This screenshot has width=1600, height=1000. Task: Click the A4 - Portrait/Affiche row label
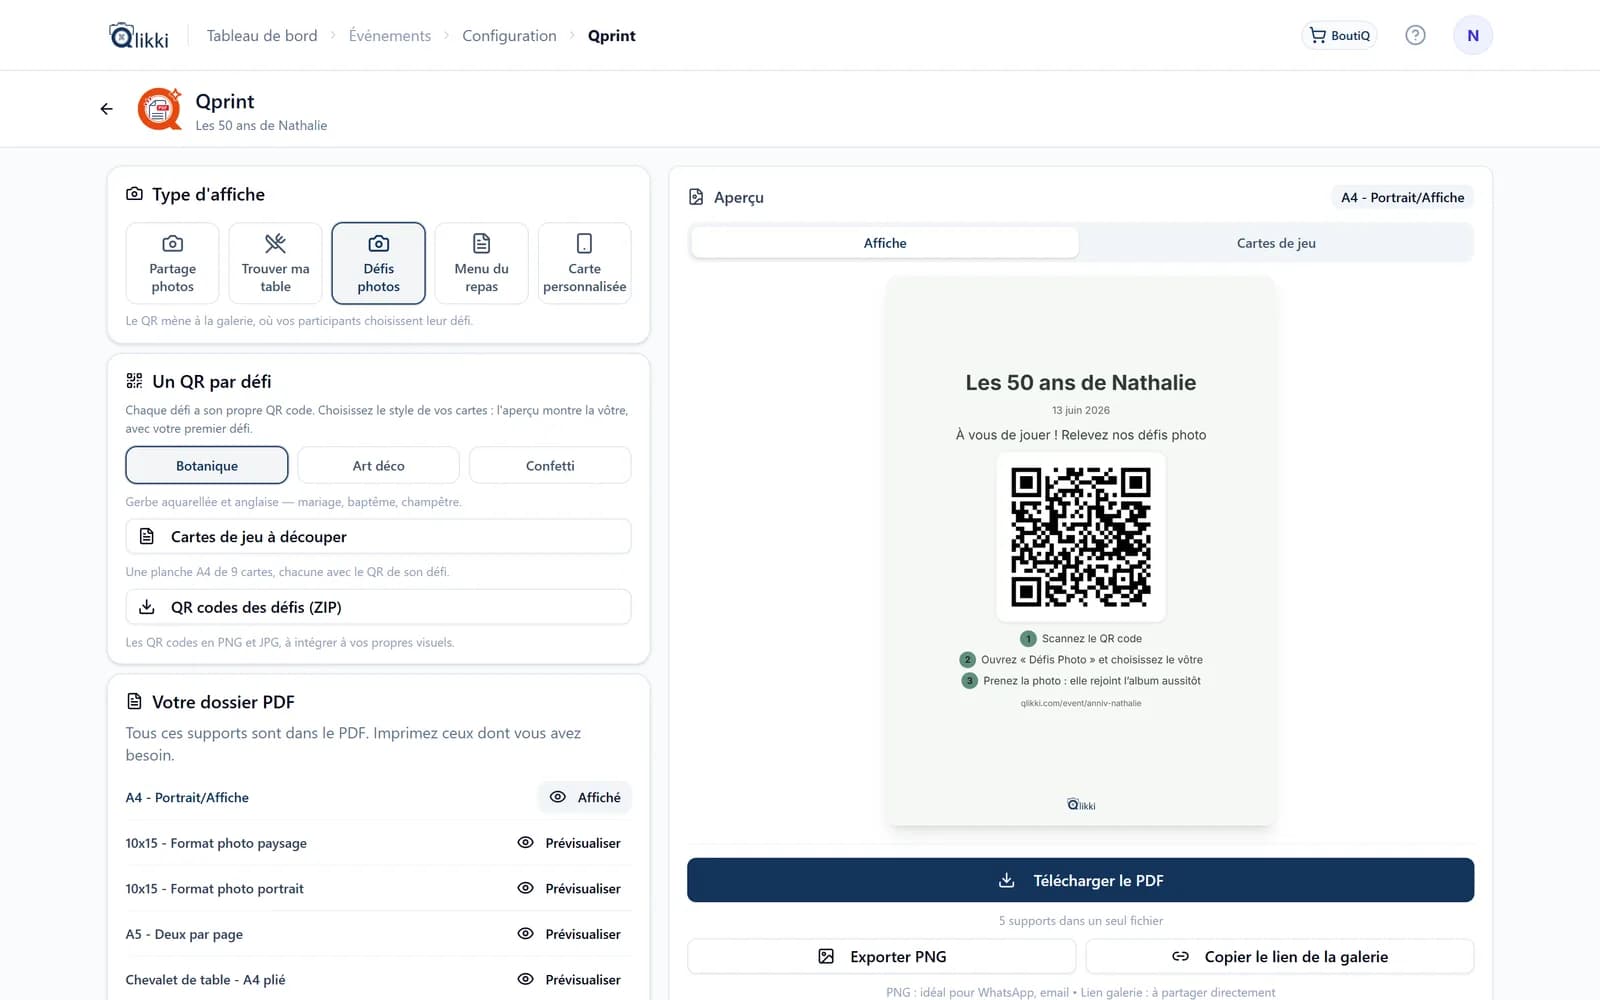coord(187,797)
